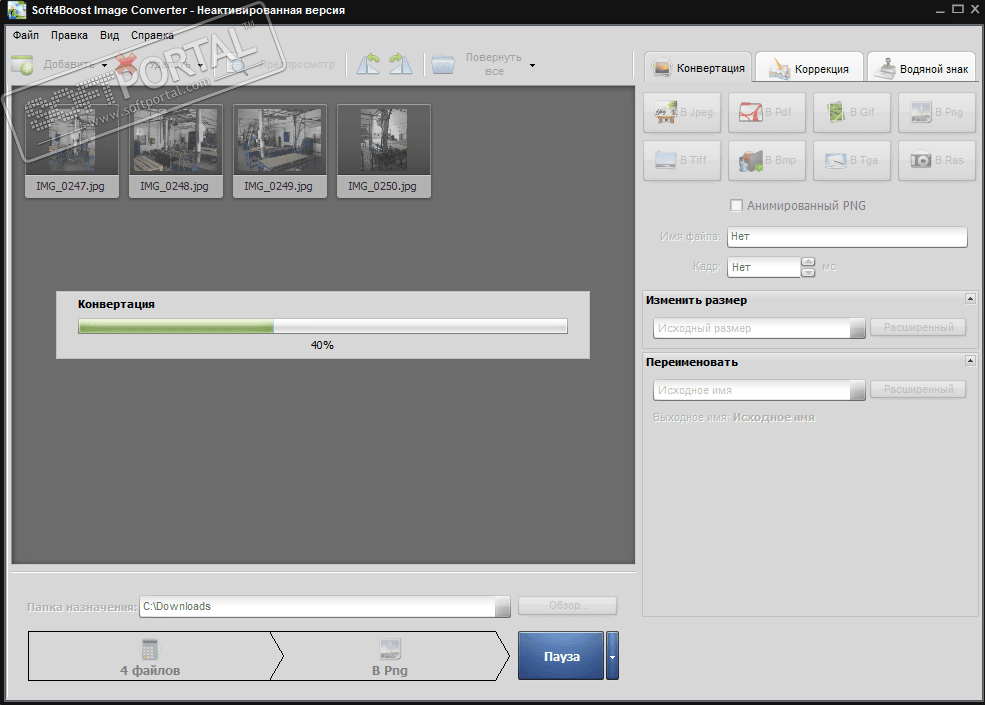Select thumbnail IMG_0248.jpg
The width and height of the screenshot is (985, 705).
(176, 151)
